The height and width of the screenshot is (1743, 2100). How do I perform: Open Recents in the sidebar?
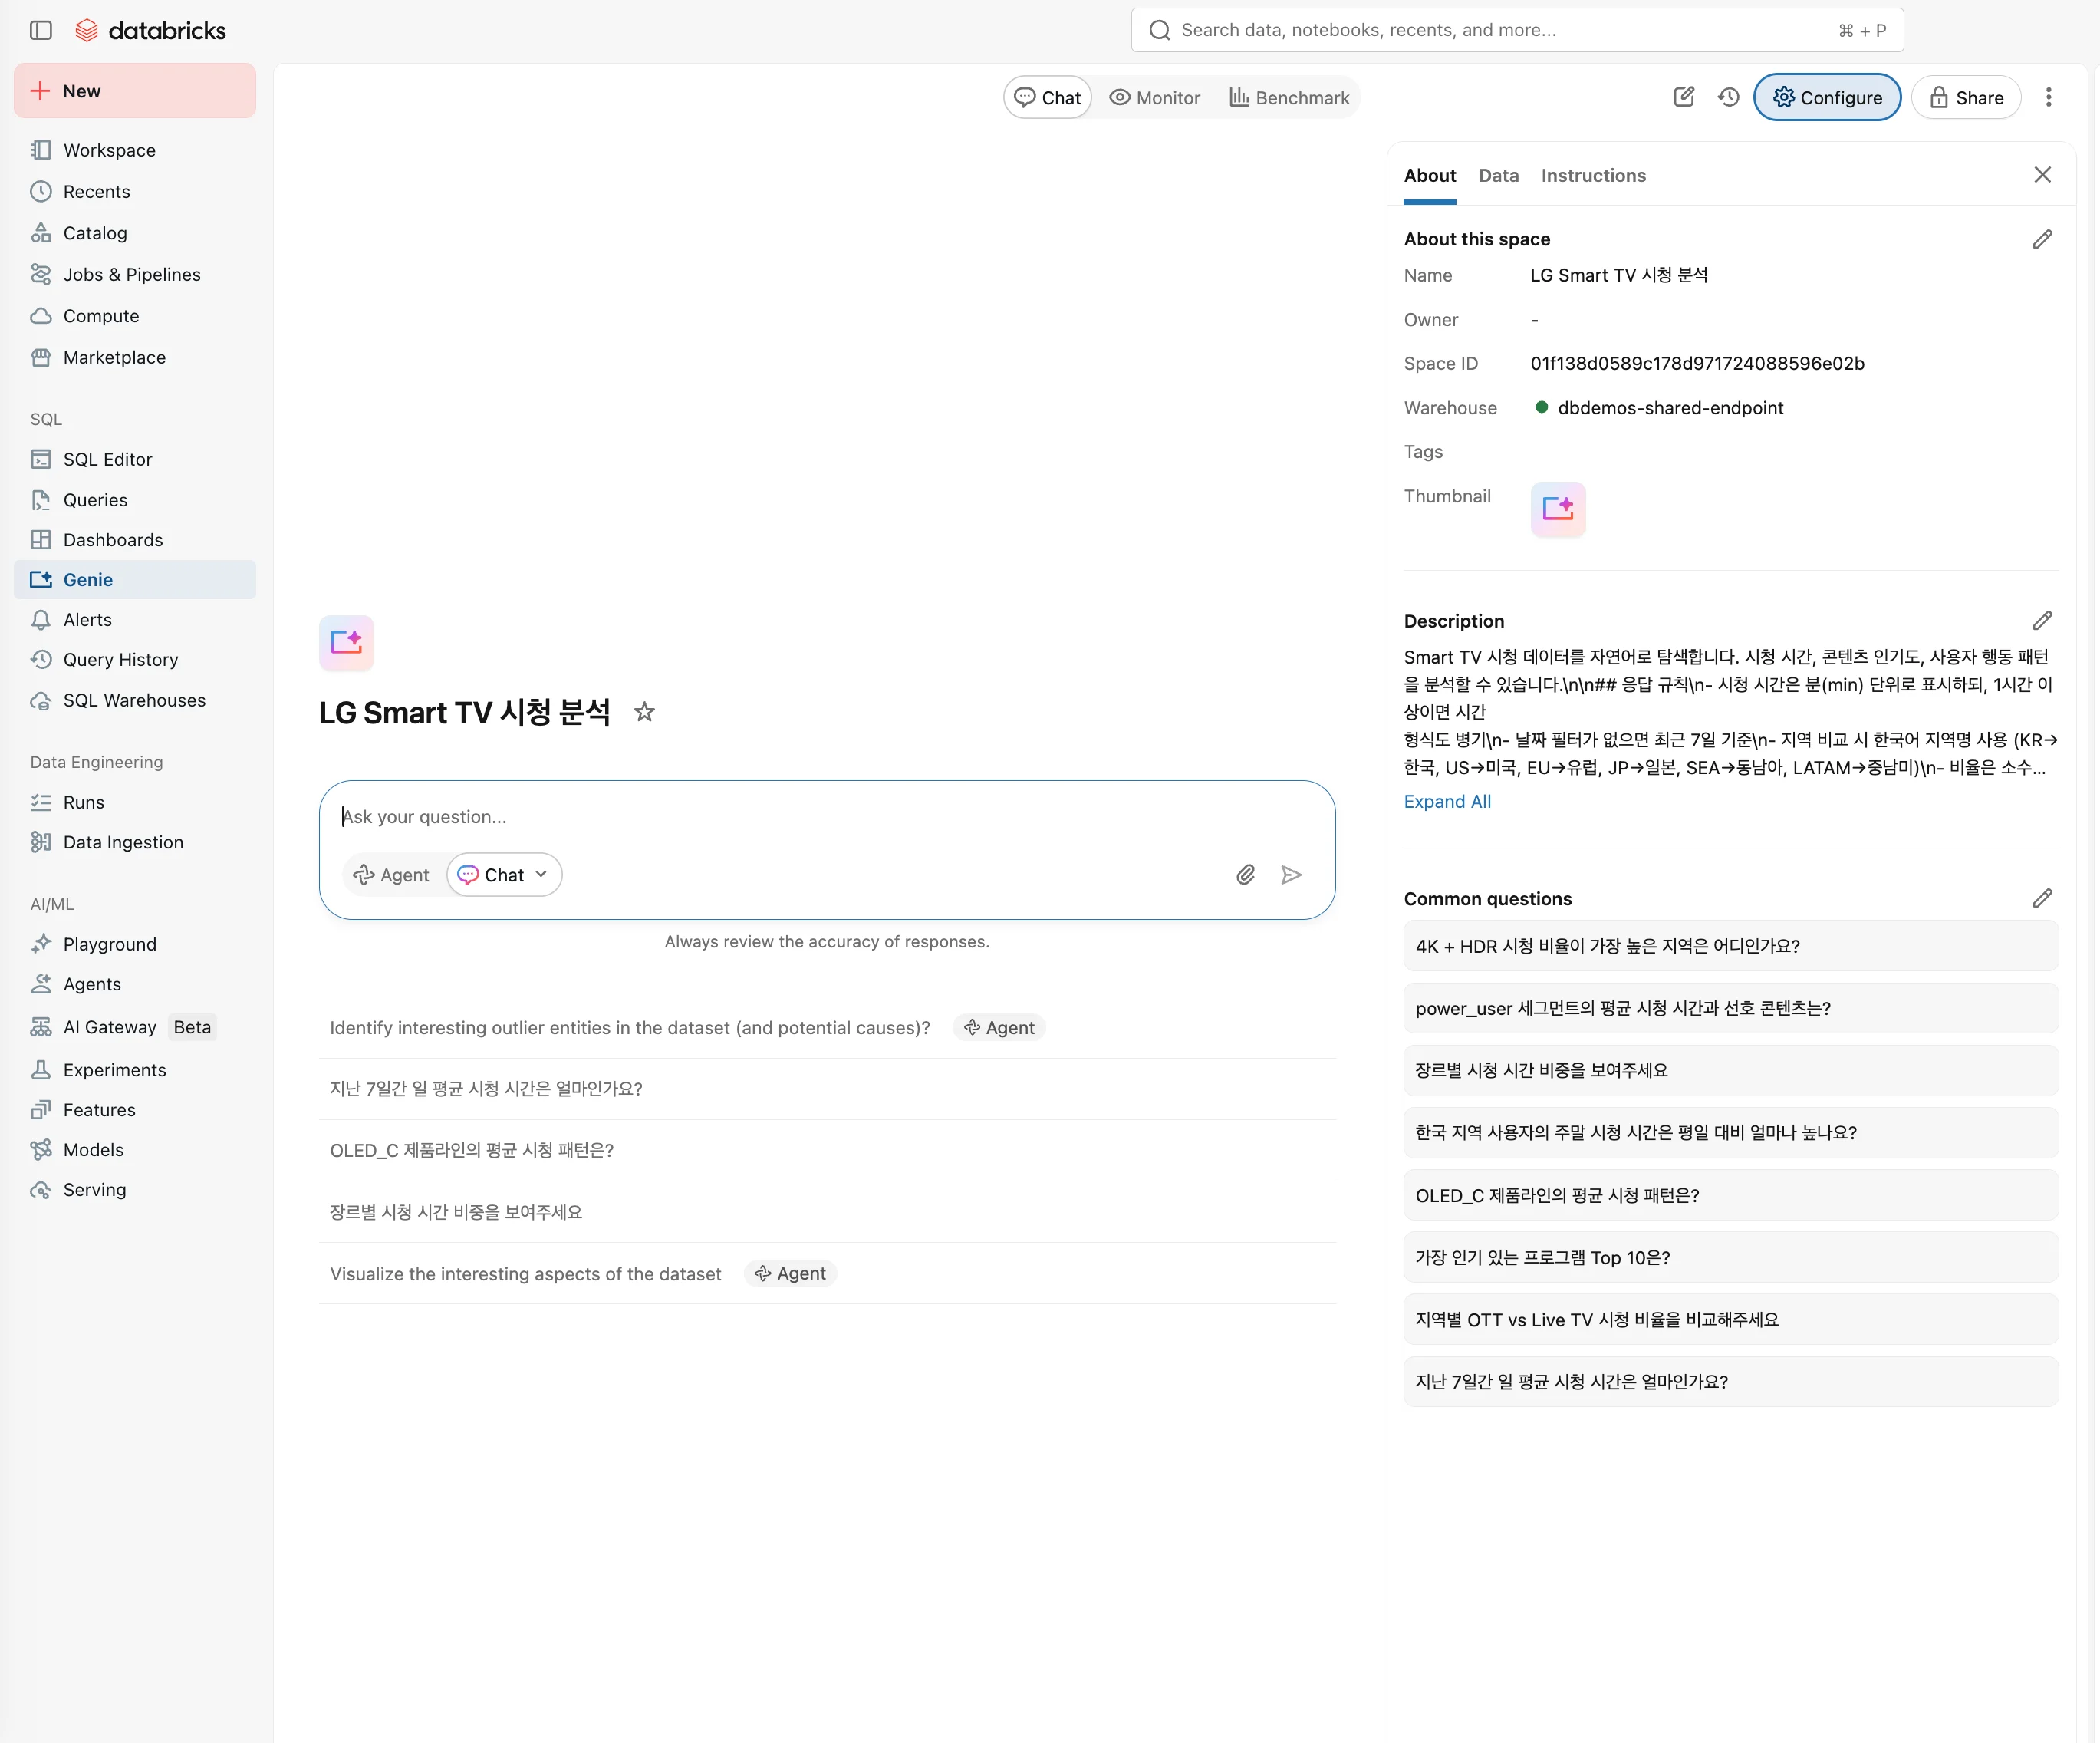[135, 191]
